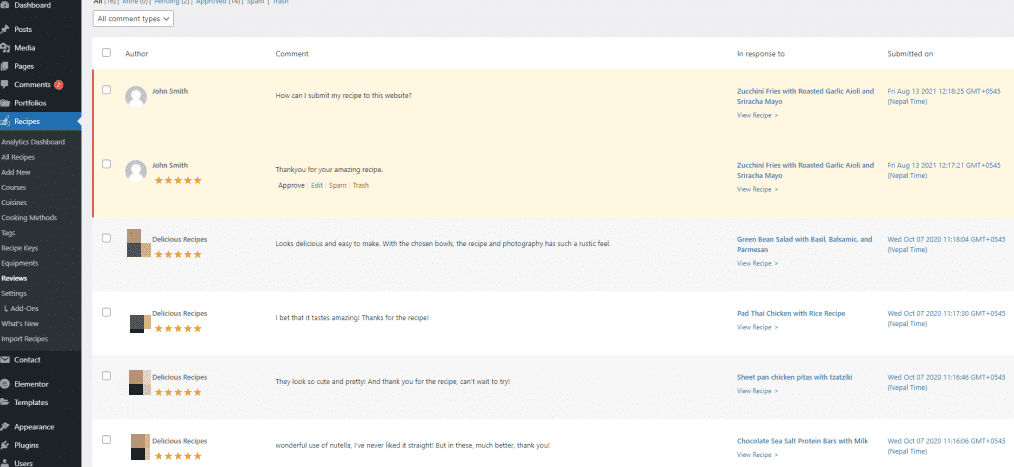Open Green Bean Salad recipe title link
Screen dimensions: 1014x467
coord(804,244)
